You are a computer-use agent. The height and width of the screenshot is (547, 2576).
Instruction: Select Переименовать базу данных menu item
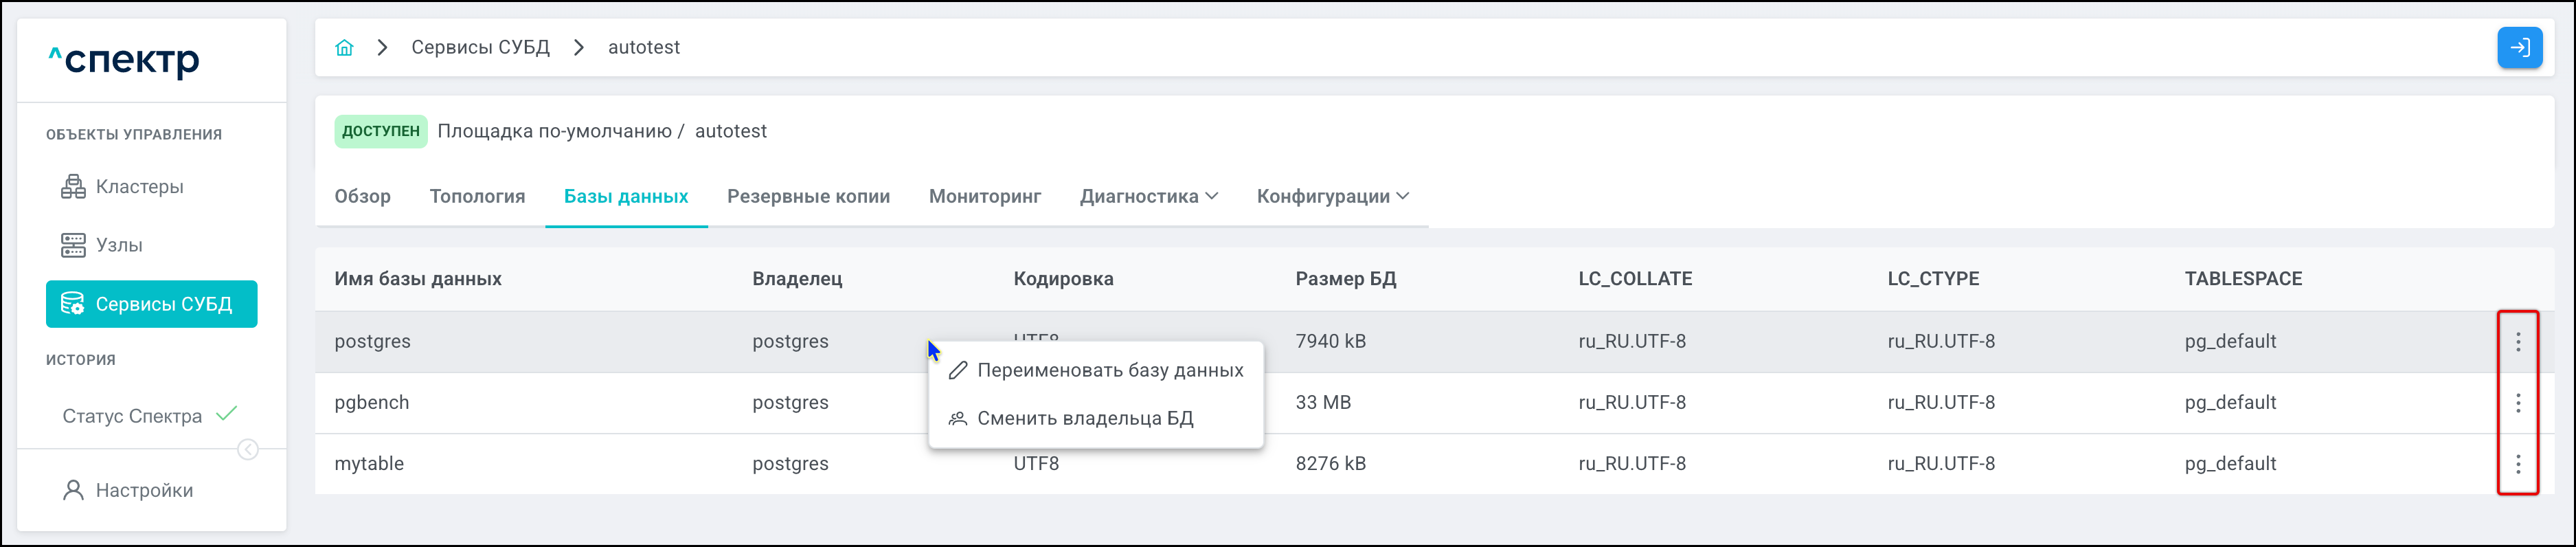click(x=1109, y=371)
